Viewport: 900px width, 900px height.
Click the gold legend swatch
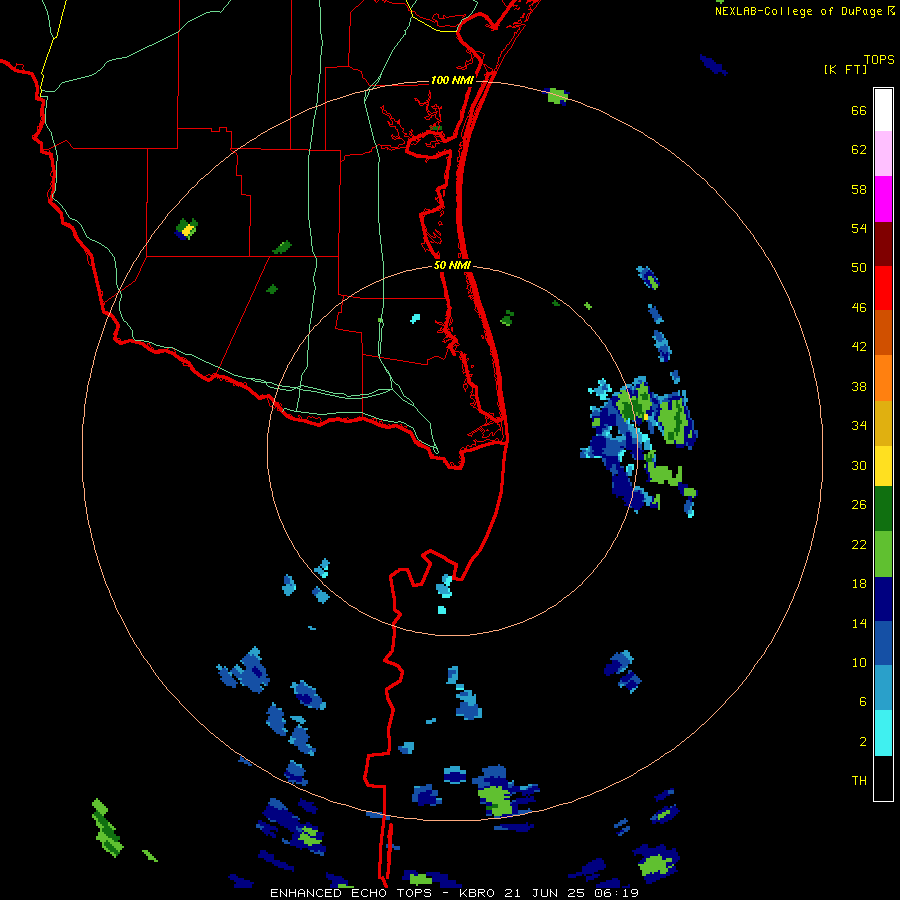click(883, 424)
